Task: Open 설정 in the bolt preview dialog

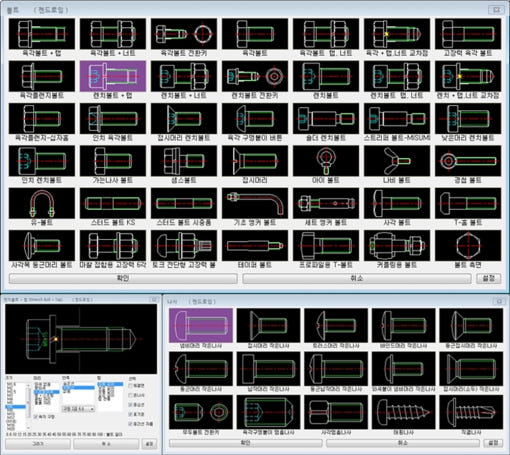Action: (149, 444)
